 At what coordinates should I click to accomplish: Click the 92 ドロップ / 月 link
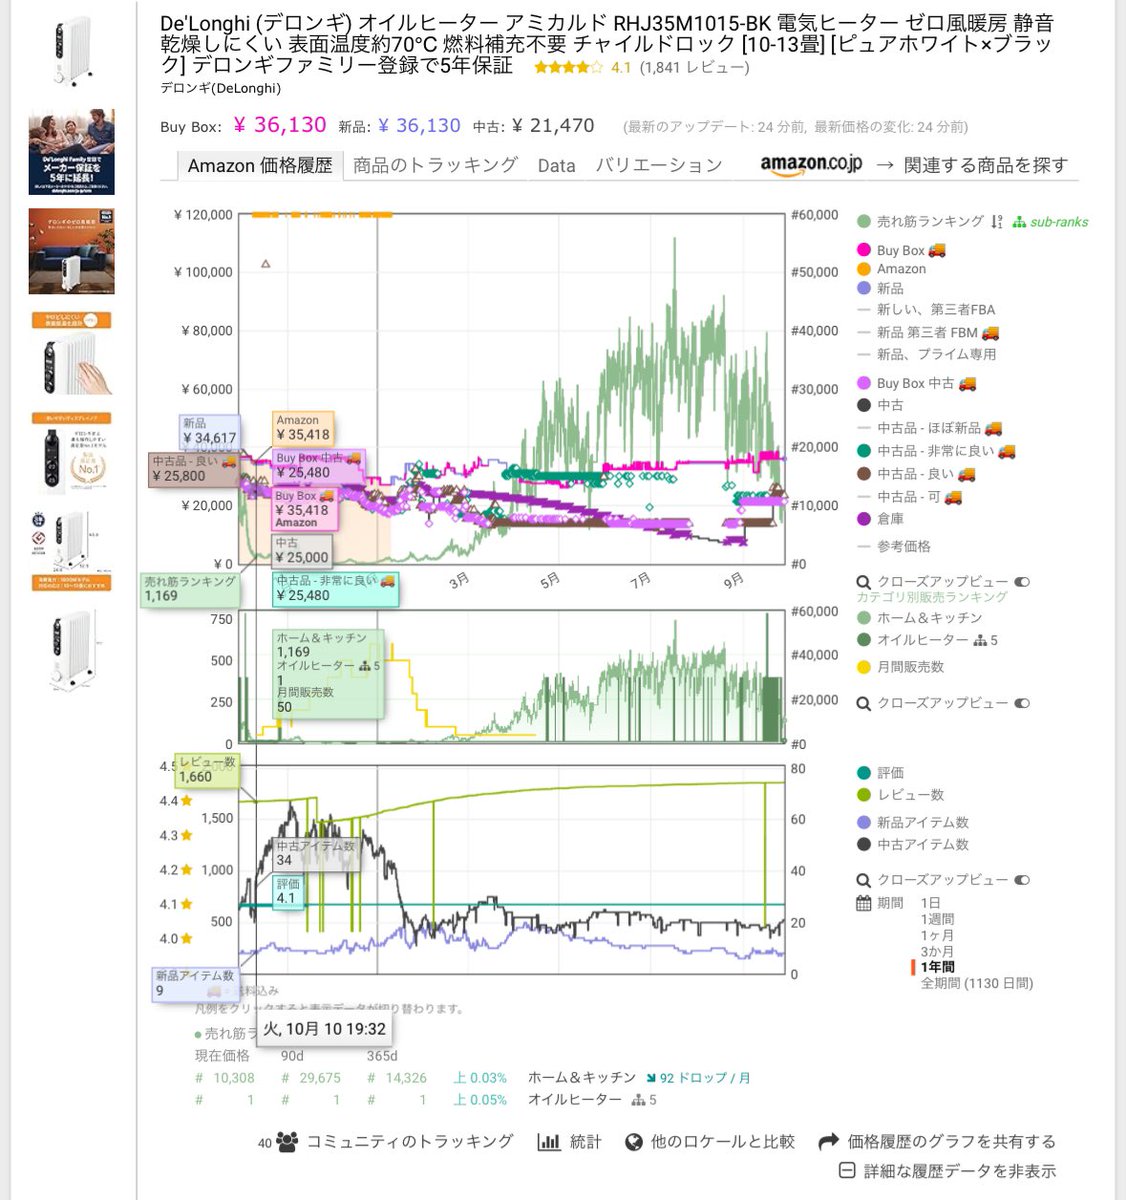pyautogui.click(x=697, y=1078)
